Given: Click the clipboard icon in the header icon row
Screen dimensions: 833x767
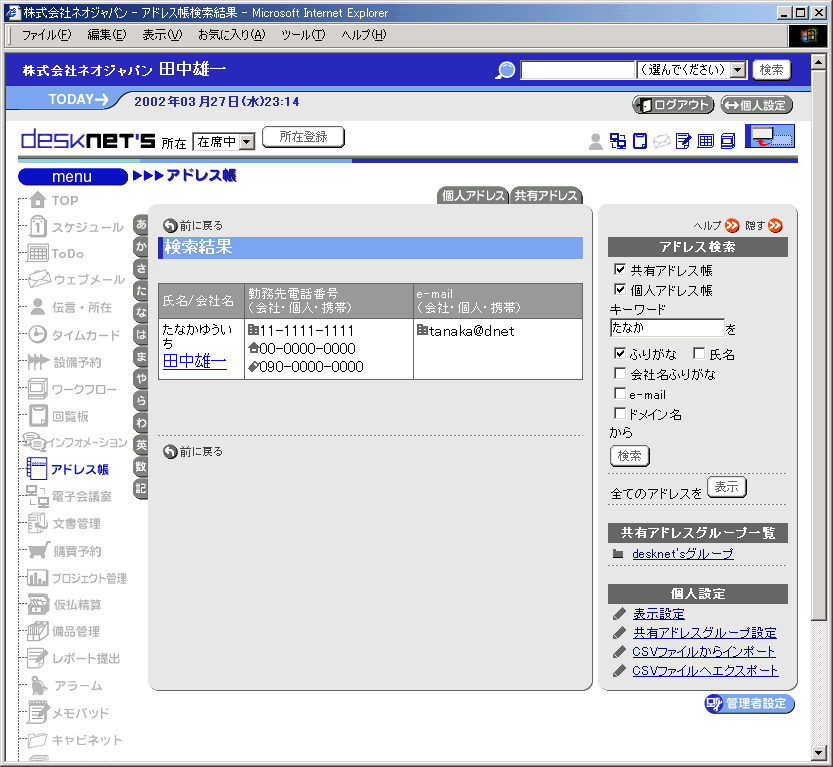Looking at the screenshot, I should pyautogui.click(x=640, y=141).
